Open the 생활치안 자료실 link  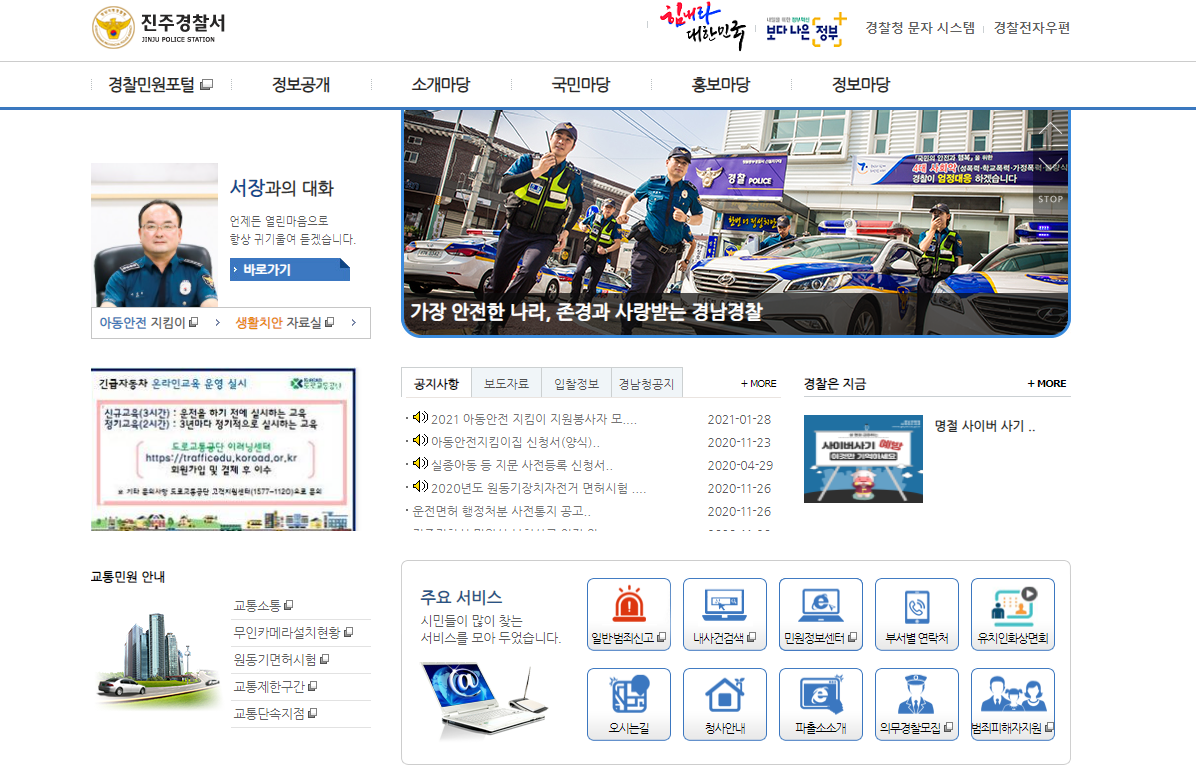[285, 323]
